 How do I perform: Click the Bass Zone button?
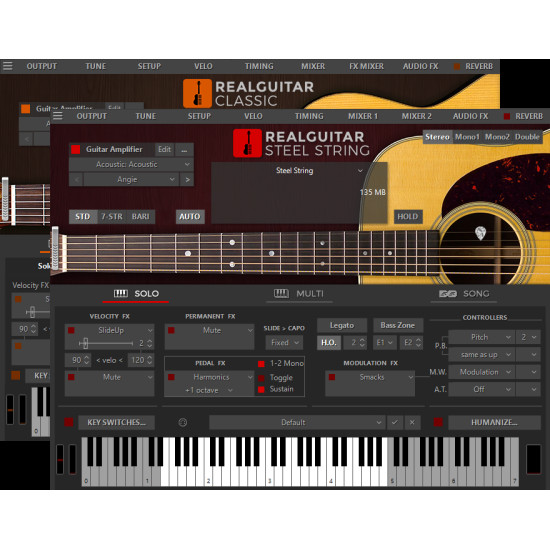pyautogui.click(x=398, y=326)
